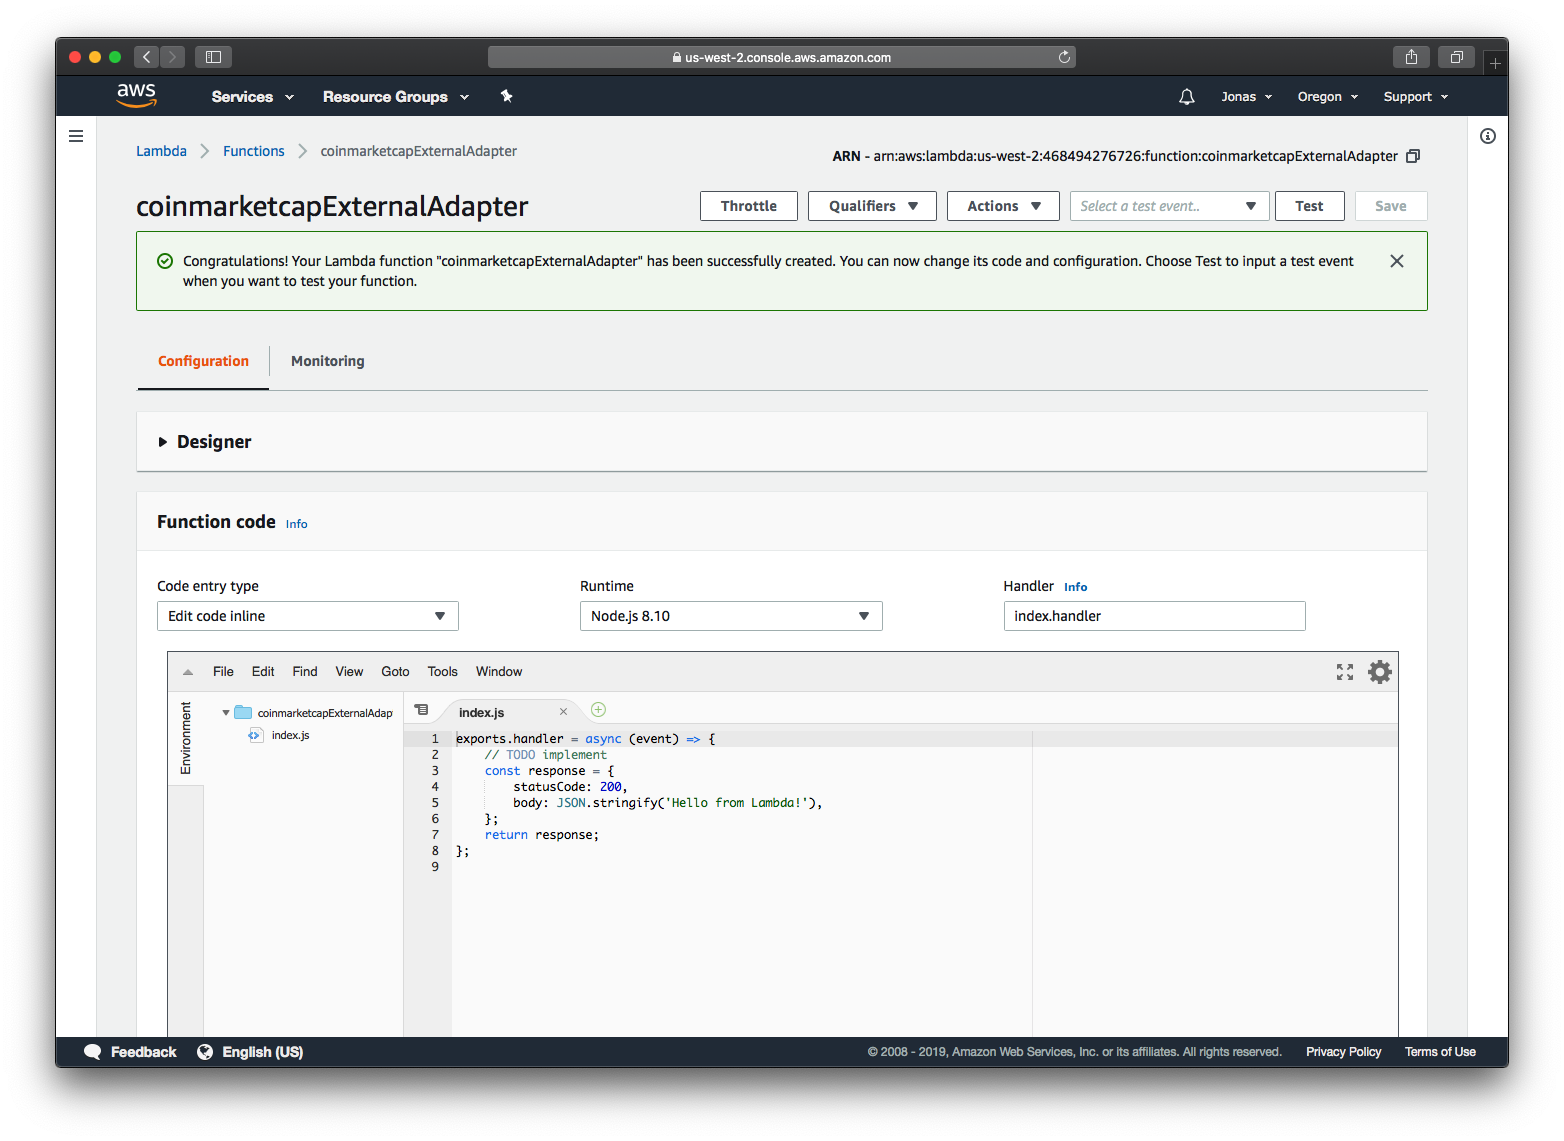Open the Services dropdown
Screen dimensions: 1564x1141
pyautogui.click(x=252, y=97)
